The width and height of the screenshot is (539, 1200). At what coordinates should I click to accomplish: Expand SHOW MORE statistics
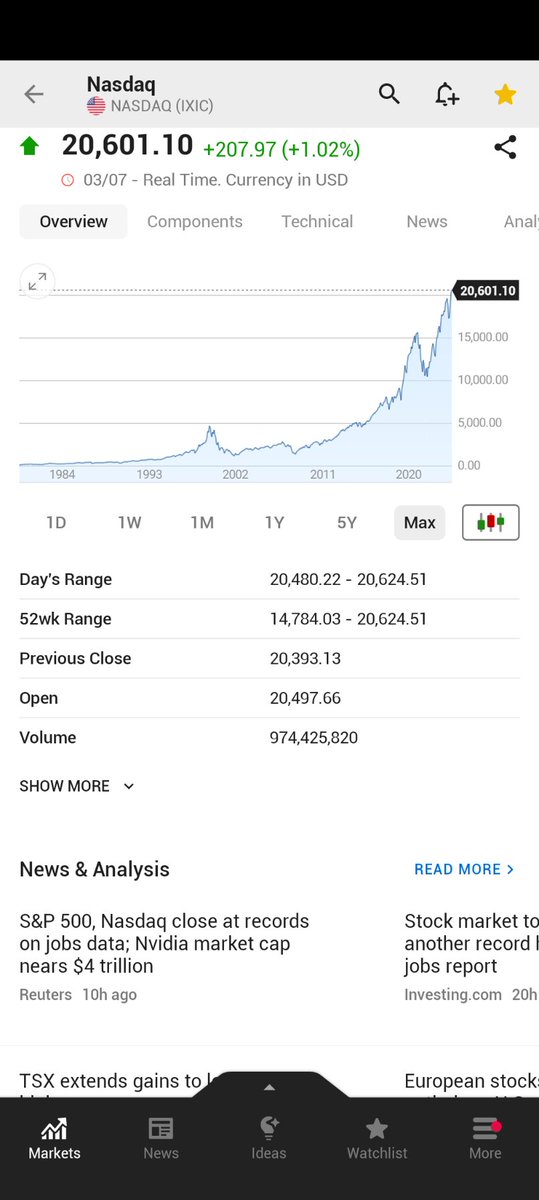pos(77,786)
